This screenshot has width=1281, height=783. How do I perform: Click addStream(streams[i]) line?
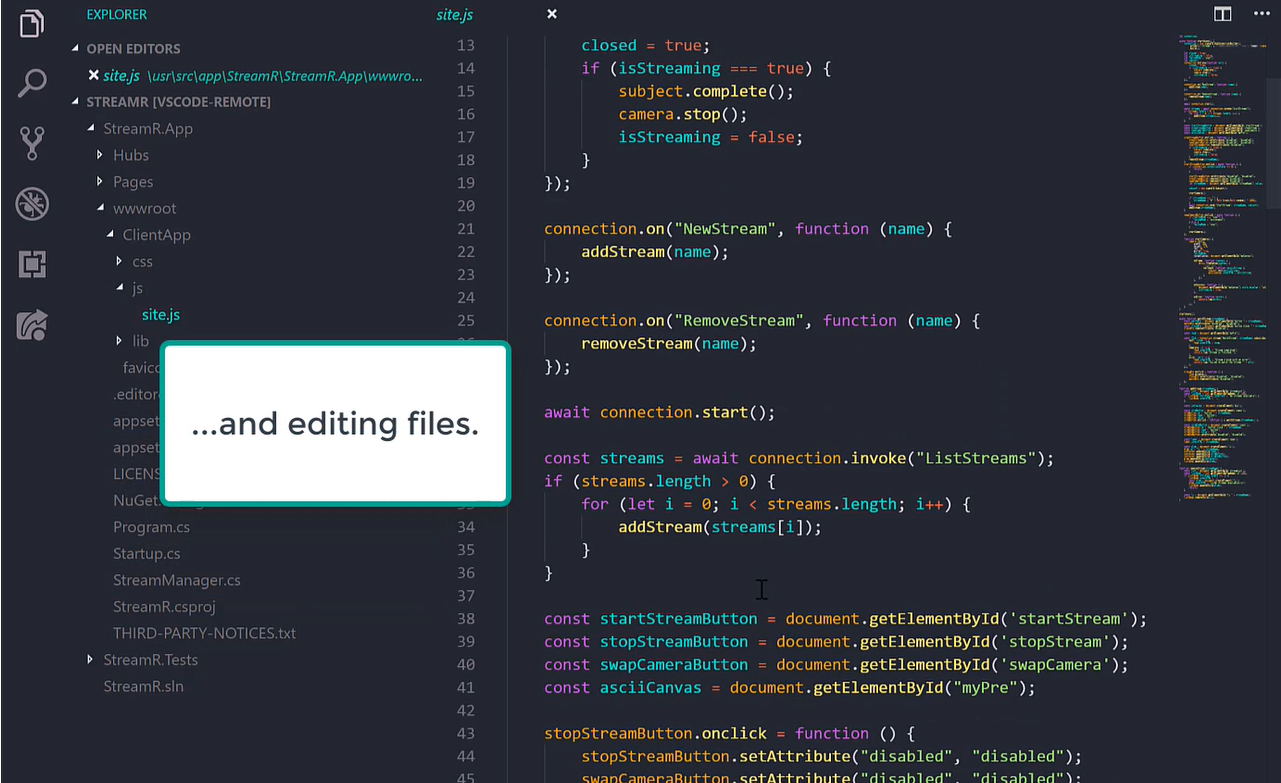point(720,527)
